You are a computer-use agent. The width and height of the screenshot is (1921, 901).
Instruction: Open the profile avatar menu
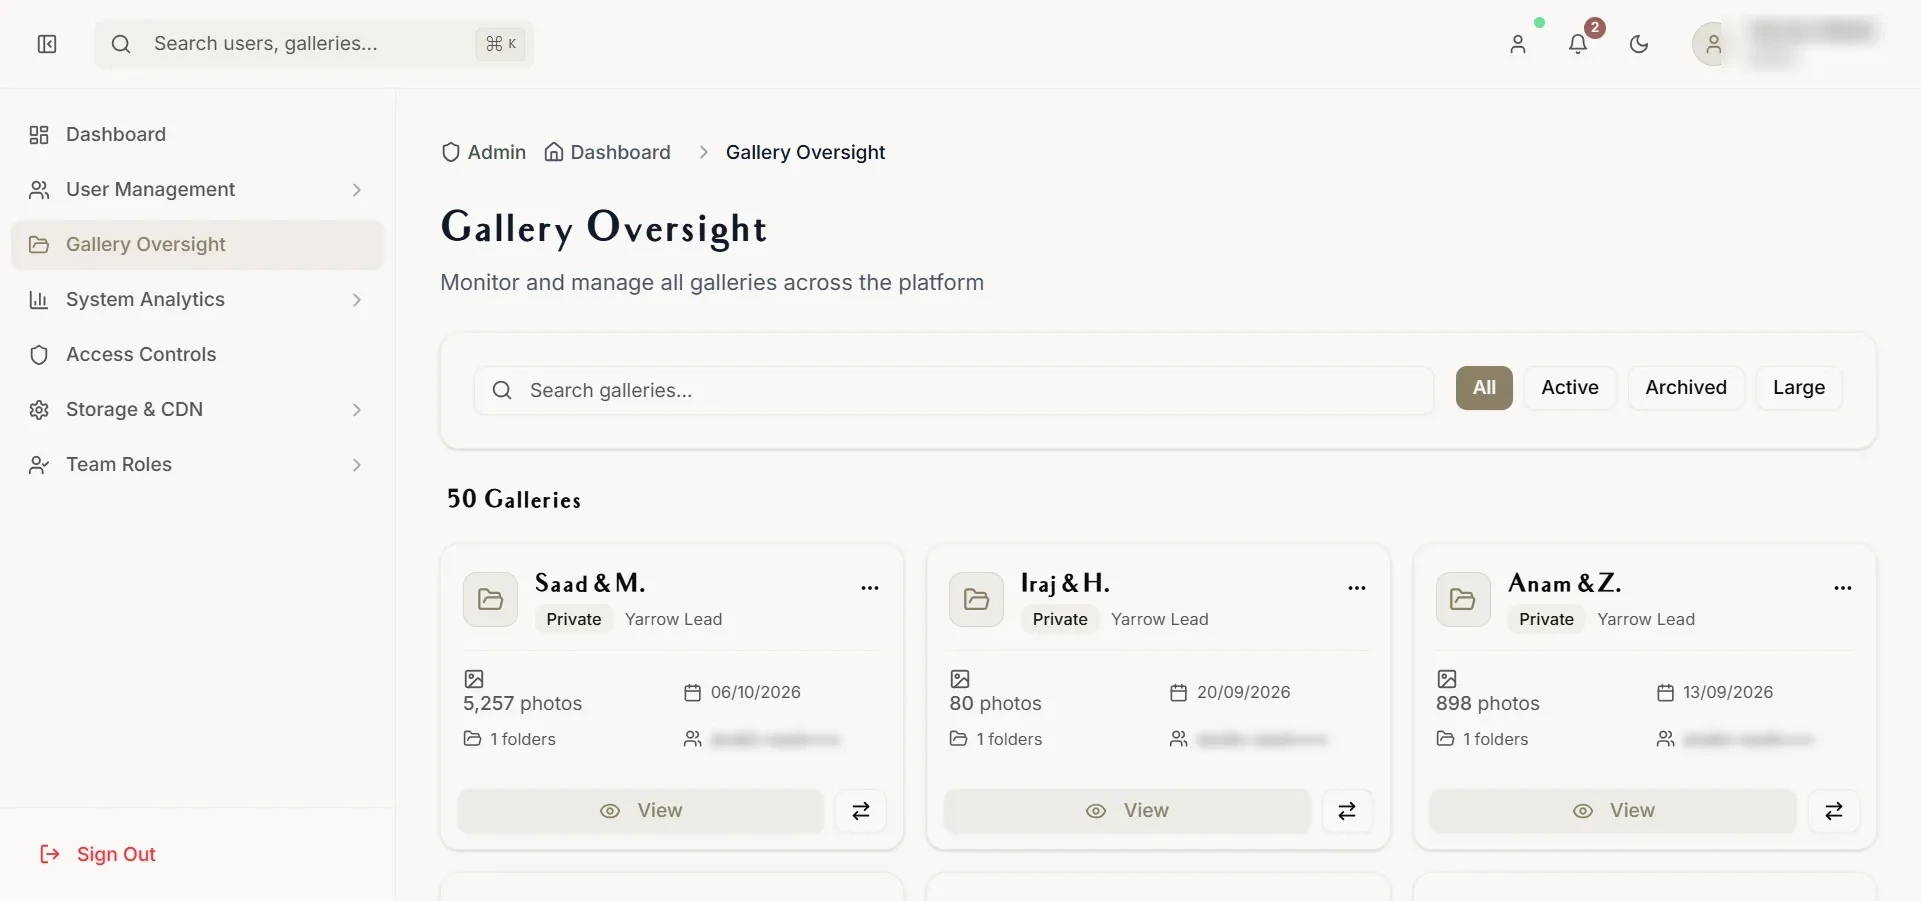coord(1713,44)
